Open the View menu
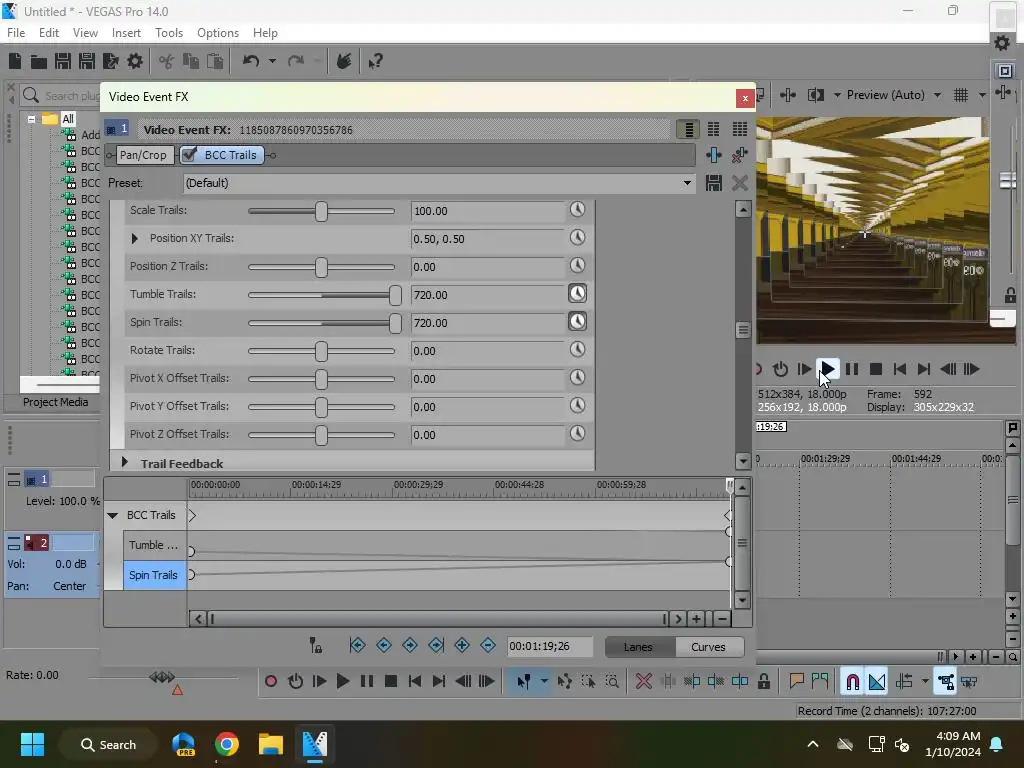The image size is (1024, 768). [x=85, y=33]
